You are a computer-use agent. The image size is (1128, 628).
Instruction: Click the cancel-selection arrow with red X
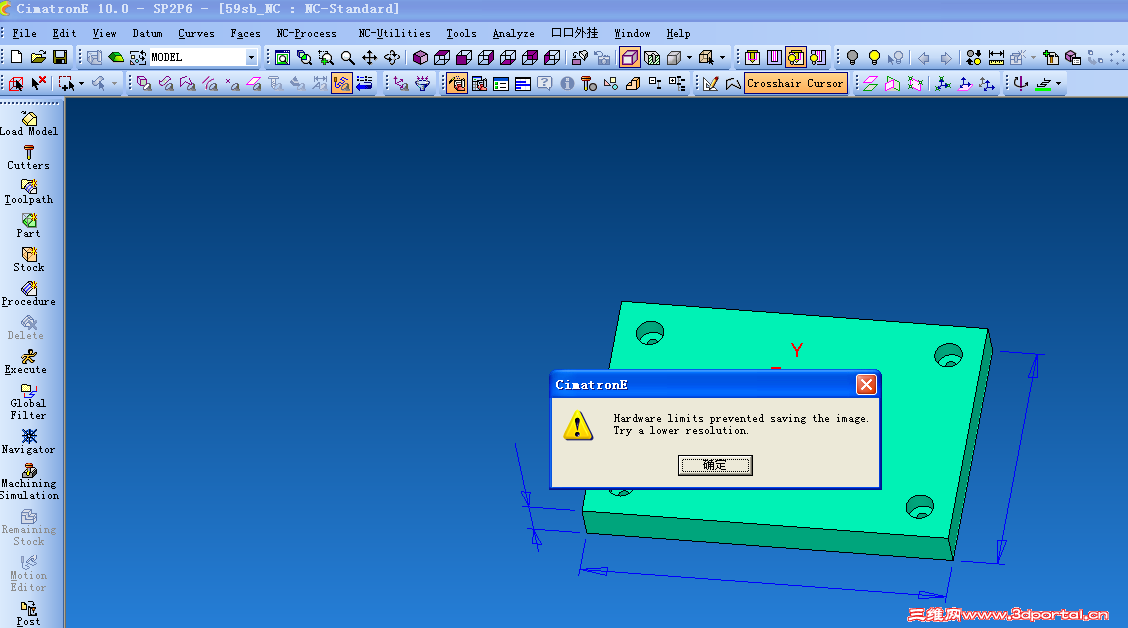point(38,83)
